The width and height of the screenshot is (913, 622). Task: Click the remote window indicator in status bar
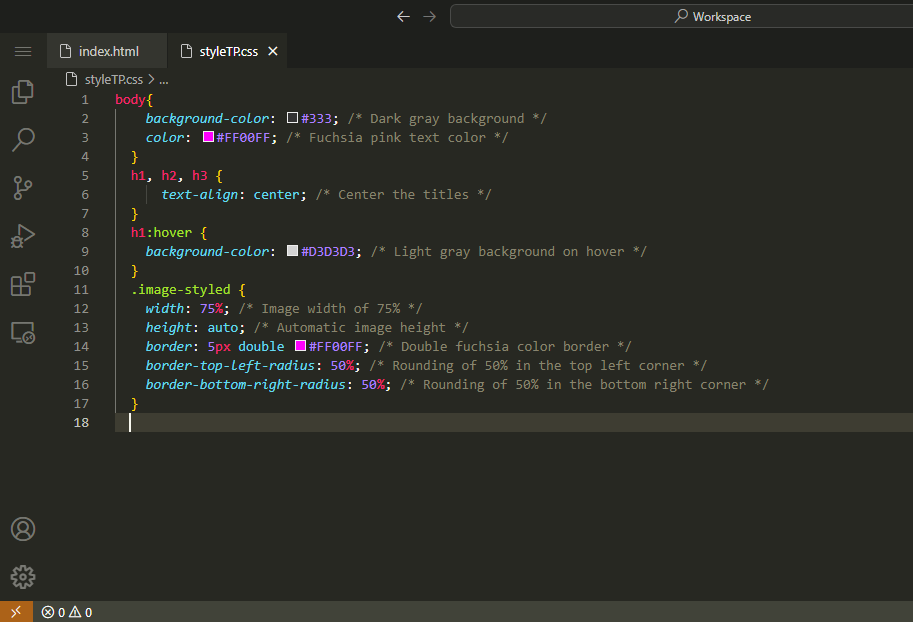point(16,612)
